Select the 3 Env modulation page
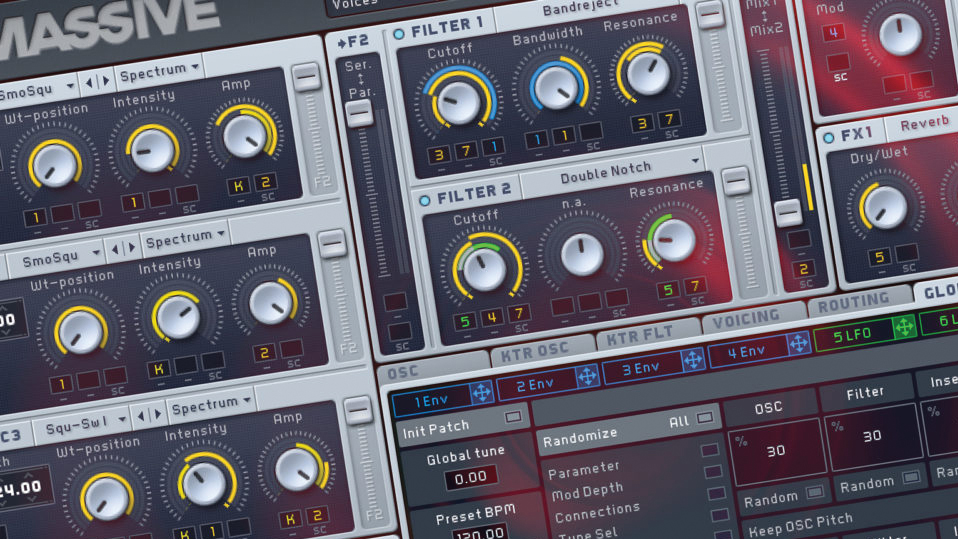 tap(642, 368)
